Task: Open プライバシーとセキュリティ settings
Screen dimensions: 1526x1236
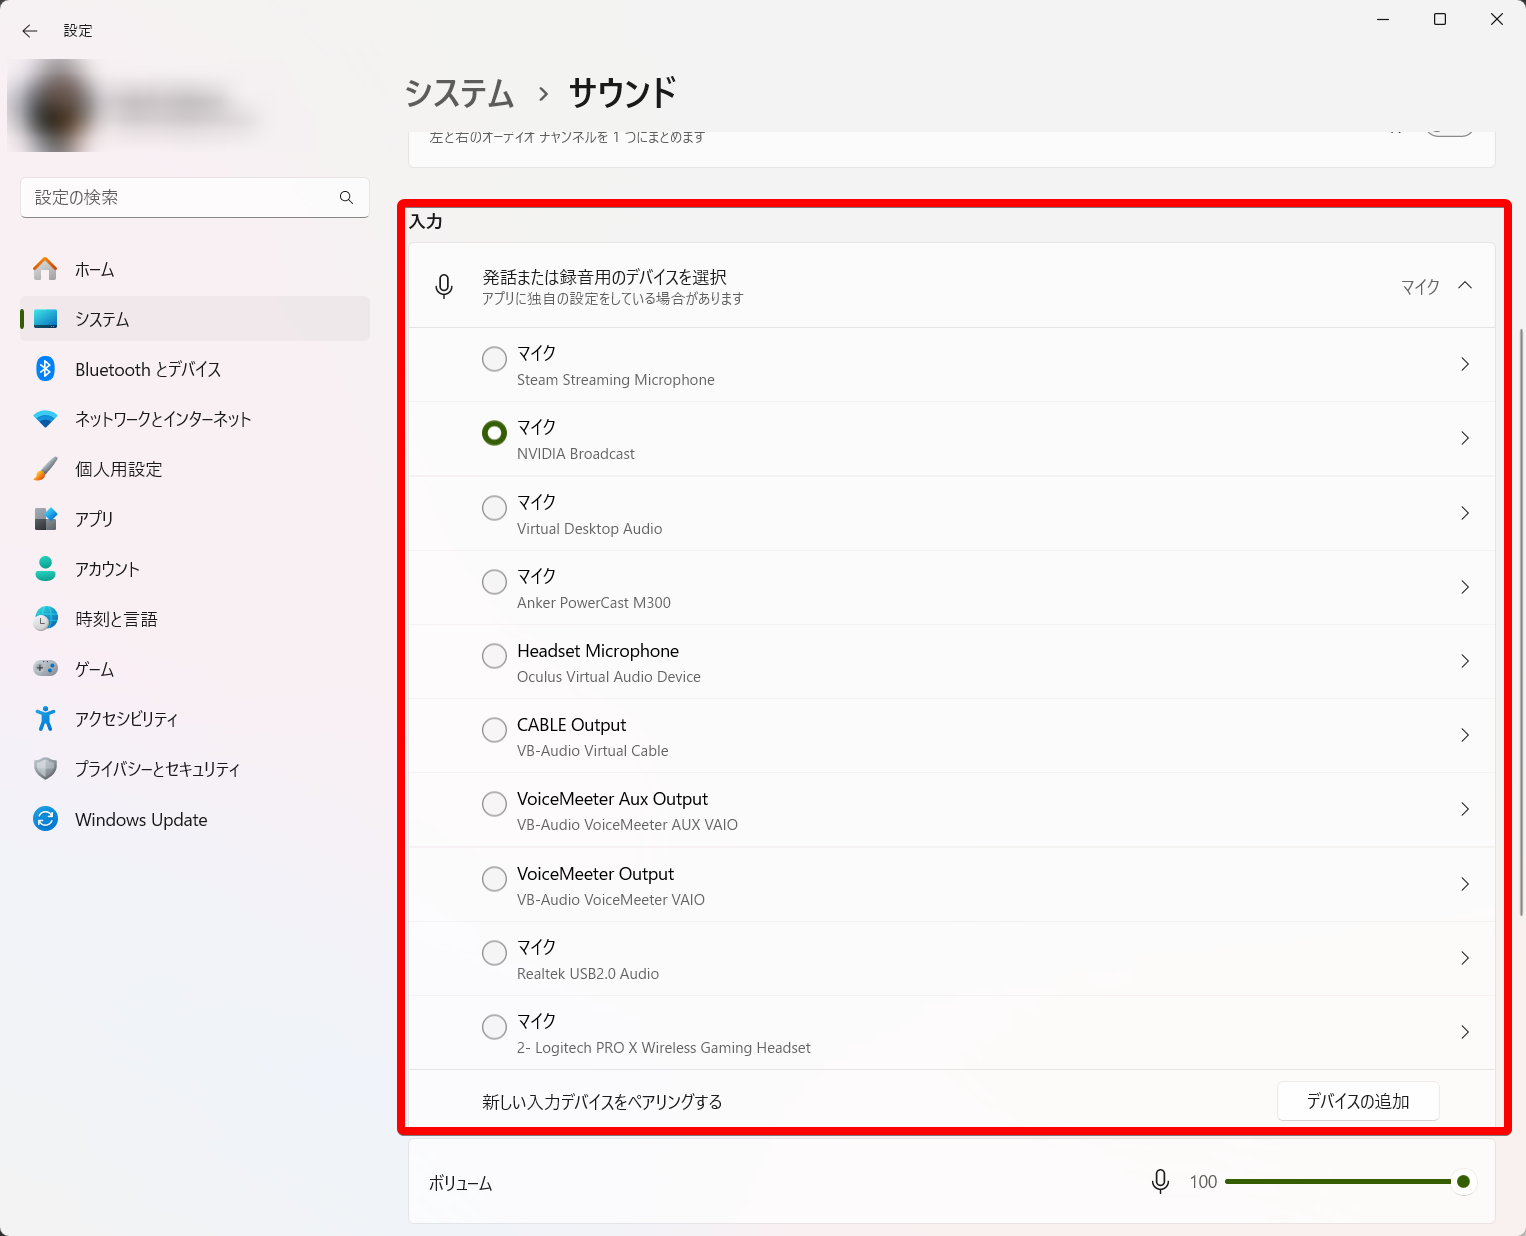Action: [195, 769]
